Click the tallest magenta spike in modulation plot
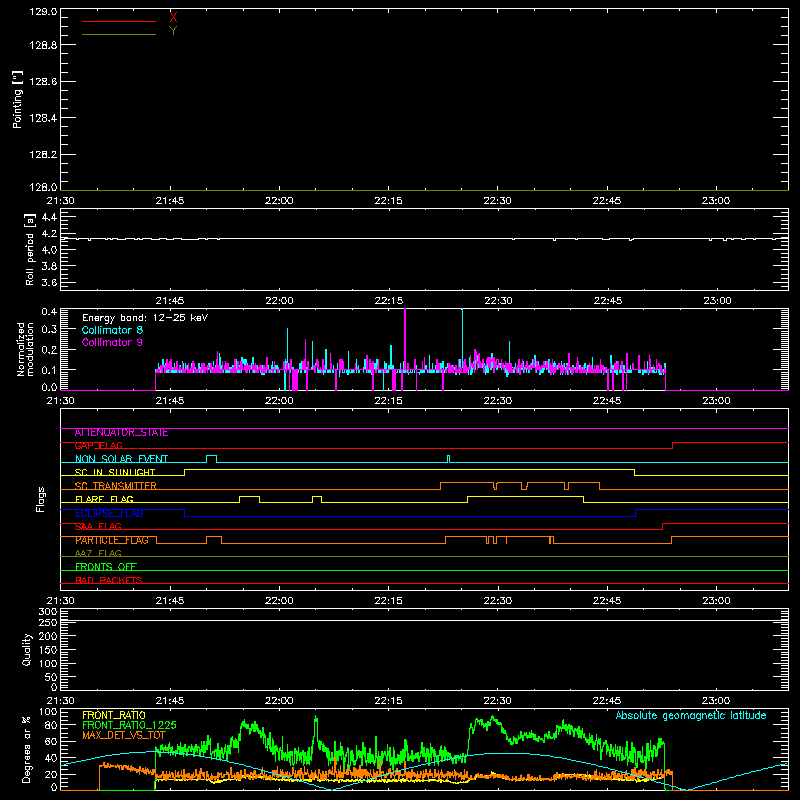The height and width of the screenshot is (800, 800). click(x=405, y=339)
